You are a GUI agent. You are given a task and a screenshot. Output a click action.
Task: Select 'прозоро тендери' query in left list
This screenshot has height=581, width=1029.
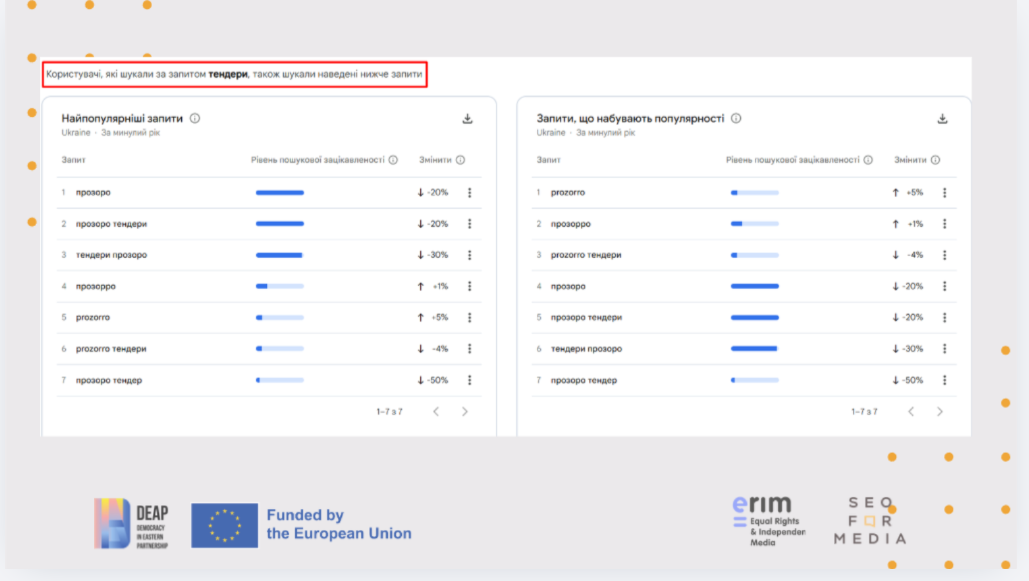111,224
